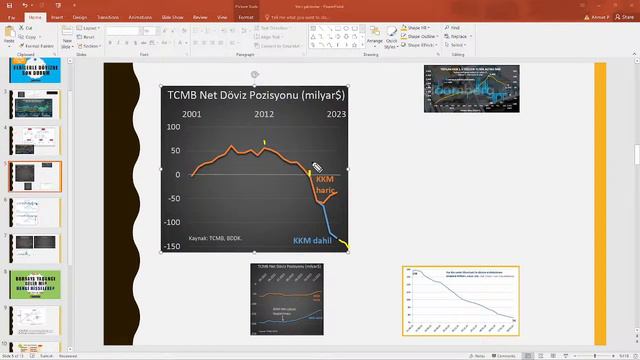Collapse the ribbon with the chevron

634,54
